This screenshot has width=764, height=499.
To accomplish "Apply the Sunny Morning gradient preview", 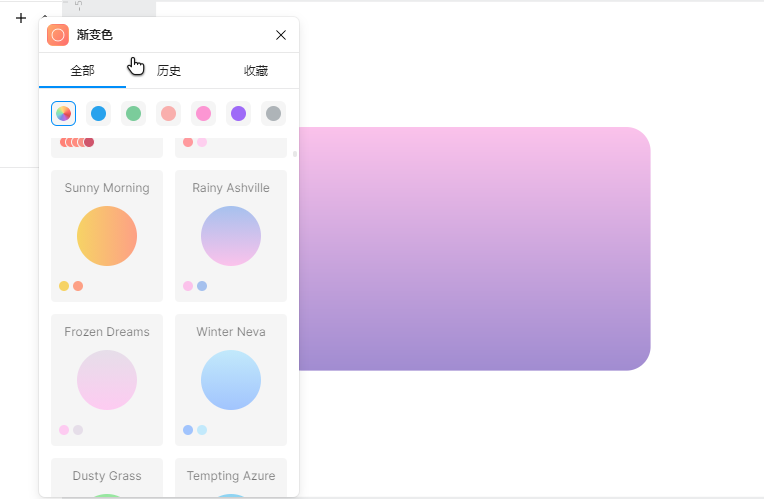I will coord(107,236).
